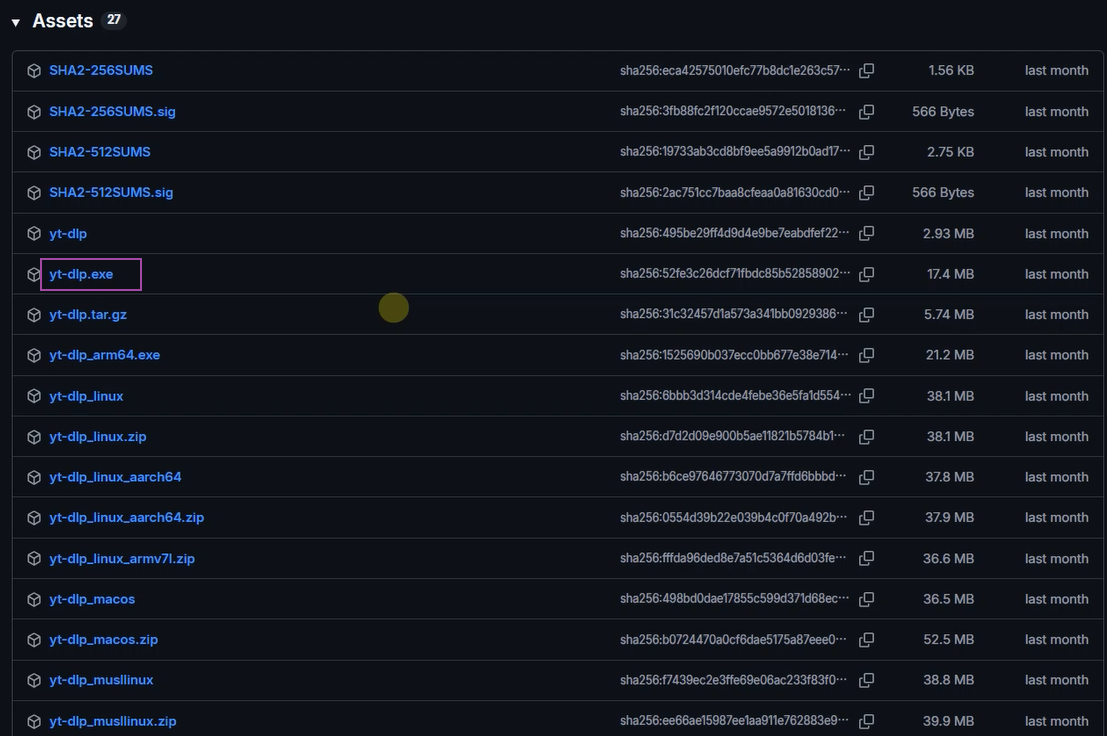Click the package icon beside SHA2-256SUMS

point(34,71)
